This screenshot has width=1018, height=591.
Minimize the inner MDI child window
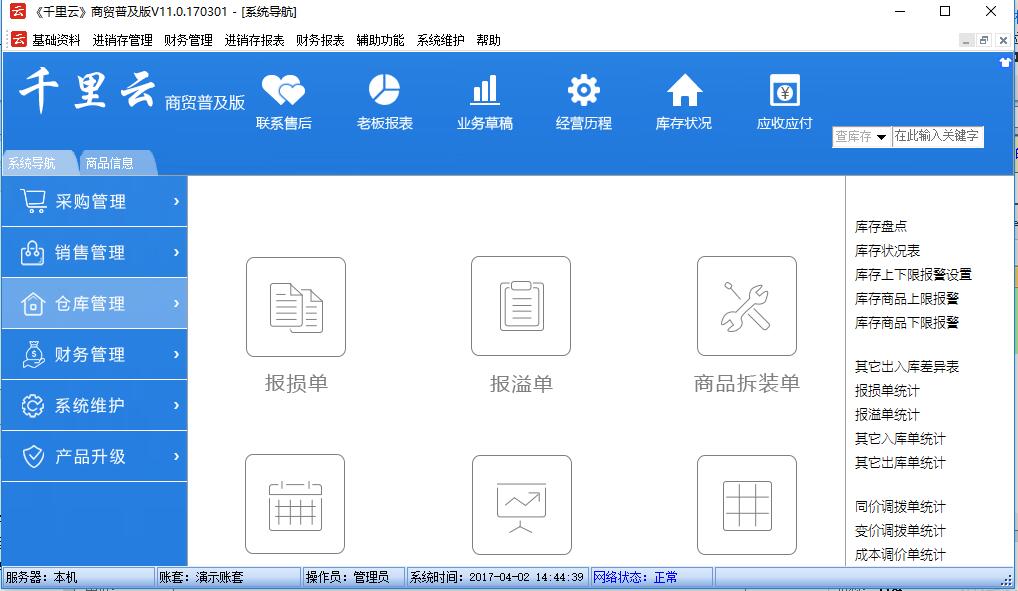pyautogui.click(x=966, y=40)
